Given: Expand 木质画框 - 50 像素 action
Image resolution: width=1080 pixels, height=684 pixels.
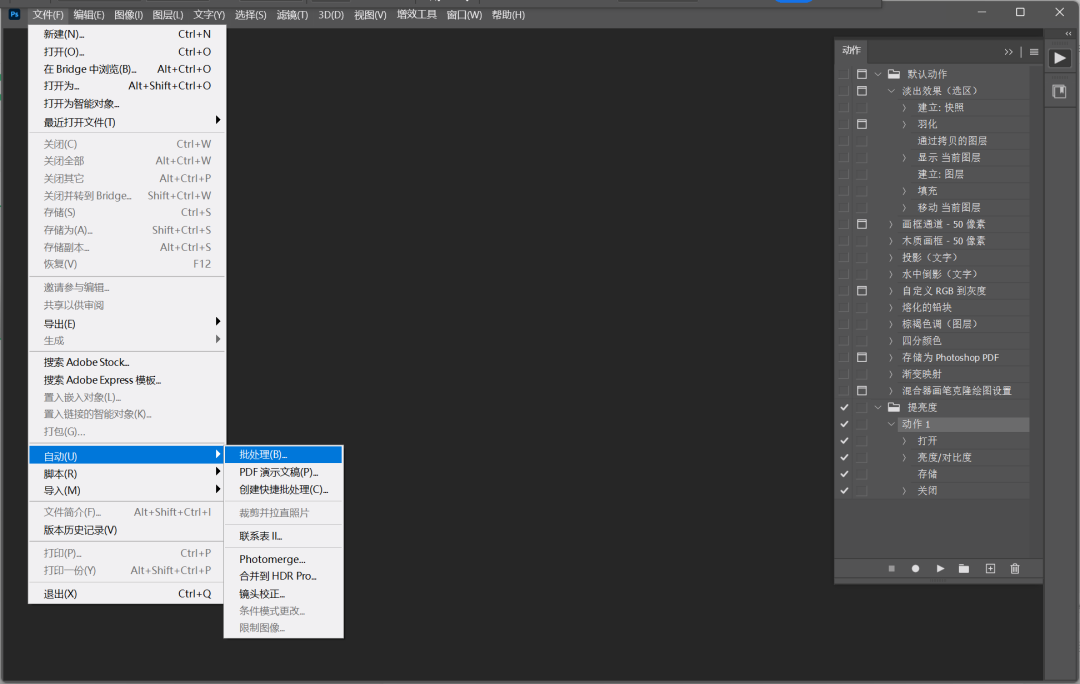Looking at the screenshot, I should coord(891,240).
